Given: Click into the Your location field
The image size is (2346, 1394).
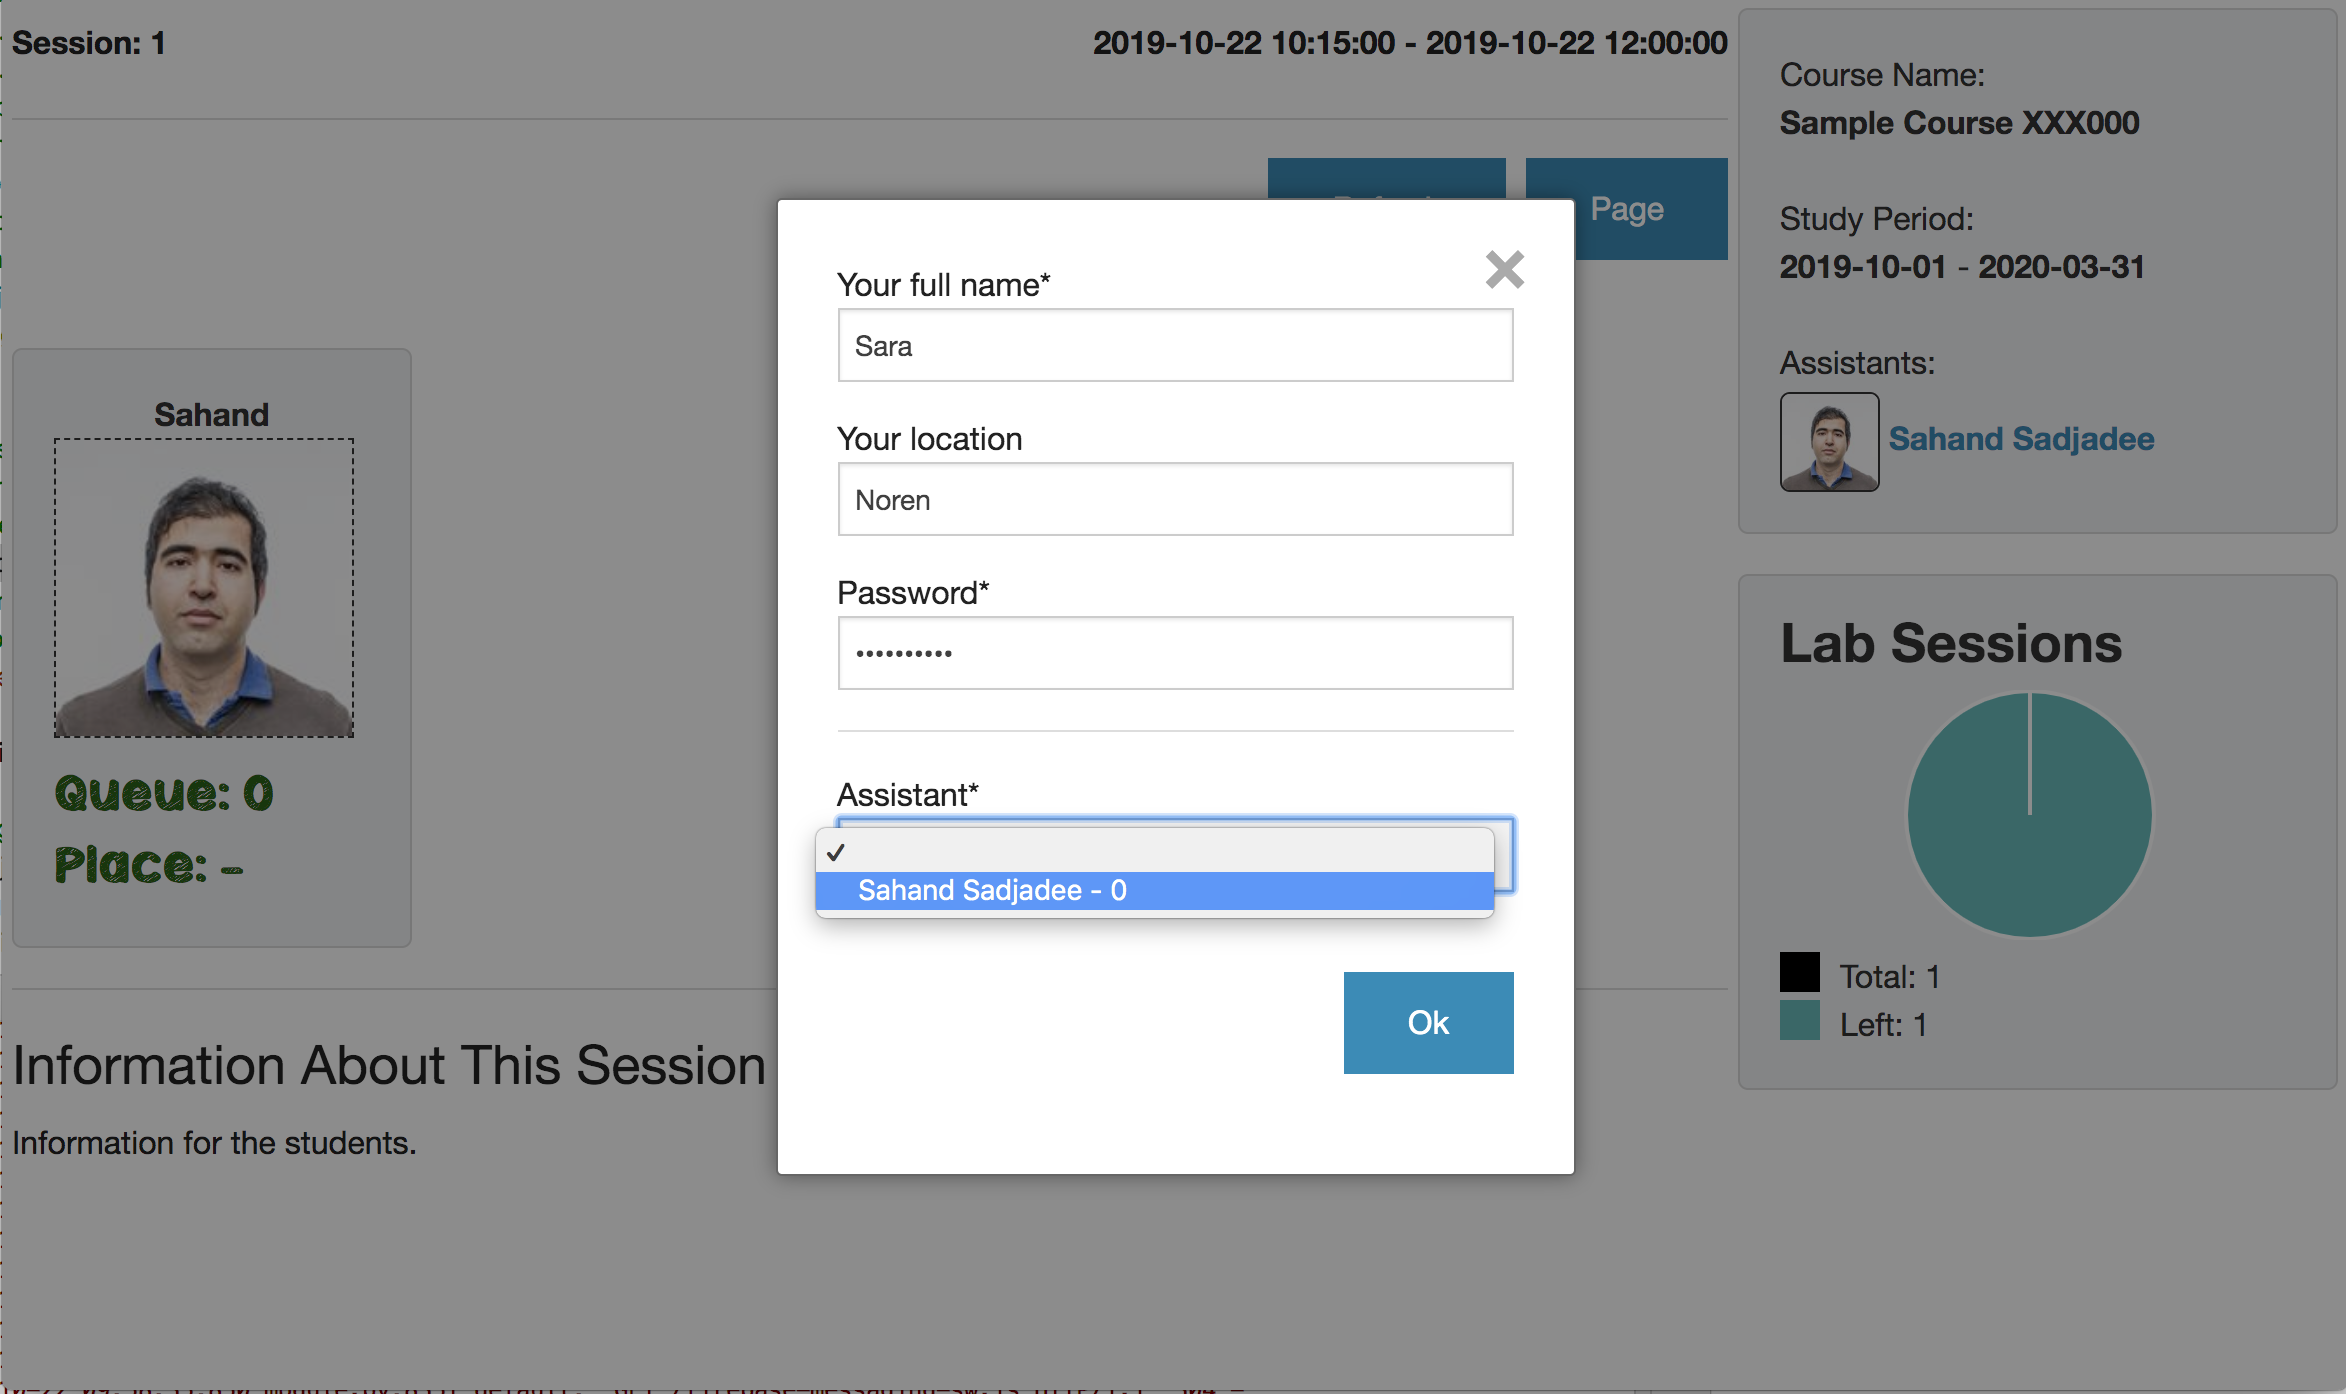Looking at the screenshot, I should coord(1175,499).
